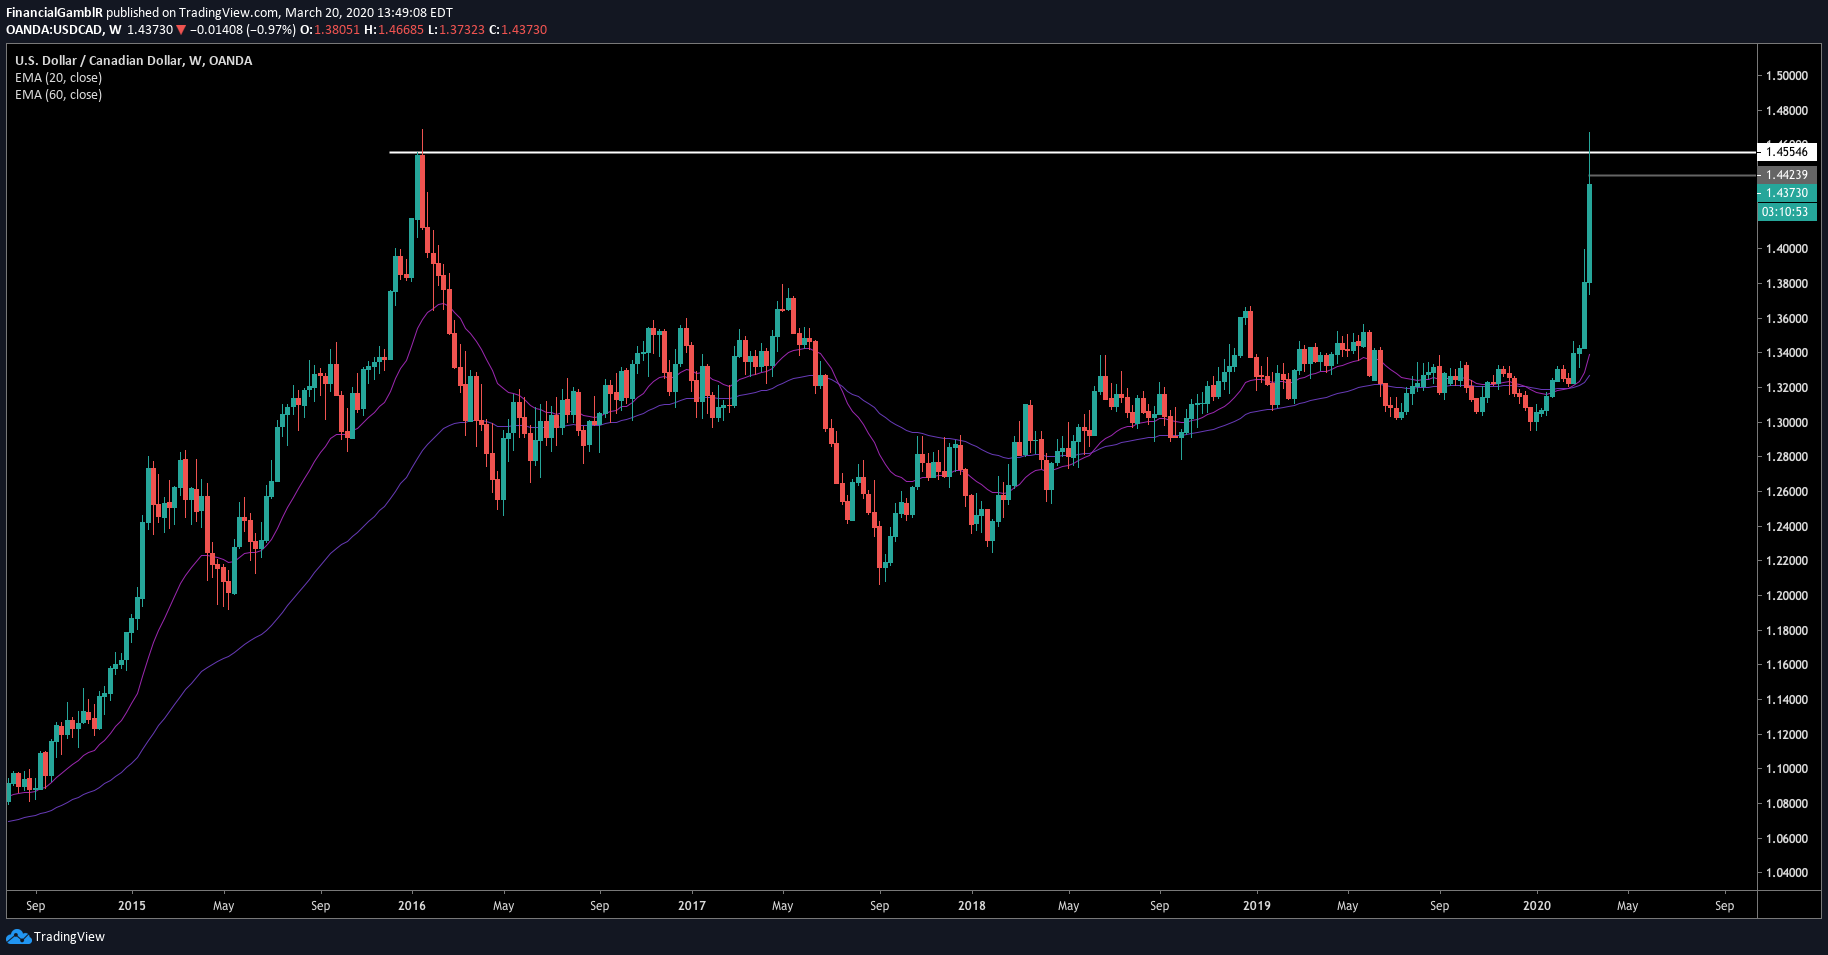Click the 1.48000 price axis label
The width and height of the screenshot is (1828, 955).
[x=1787, y=111]
